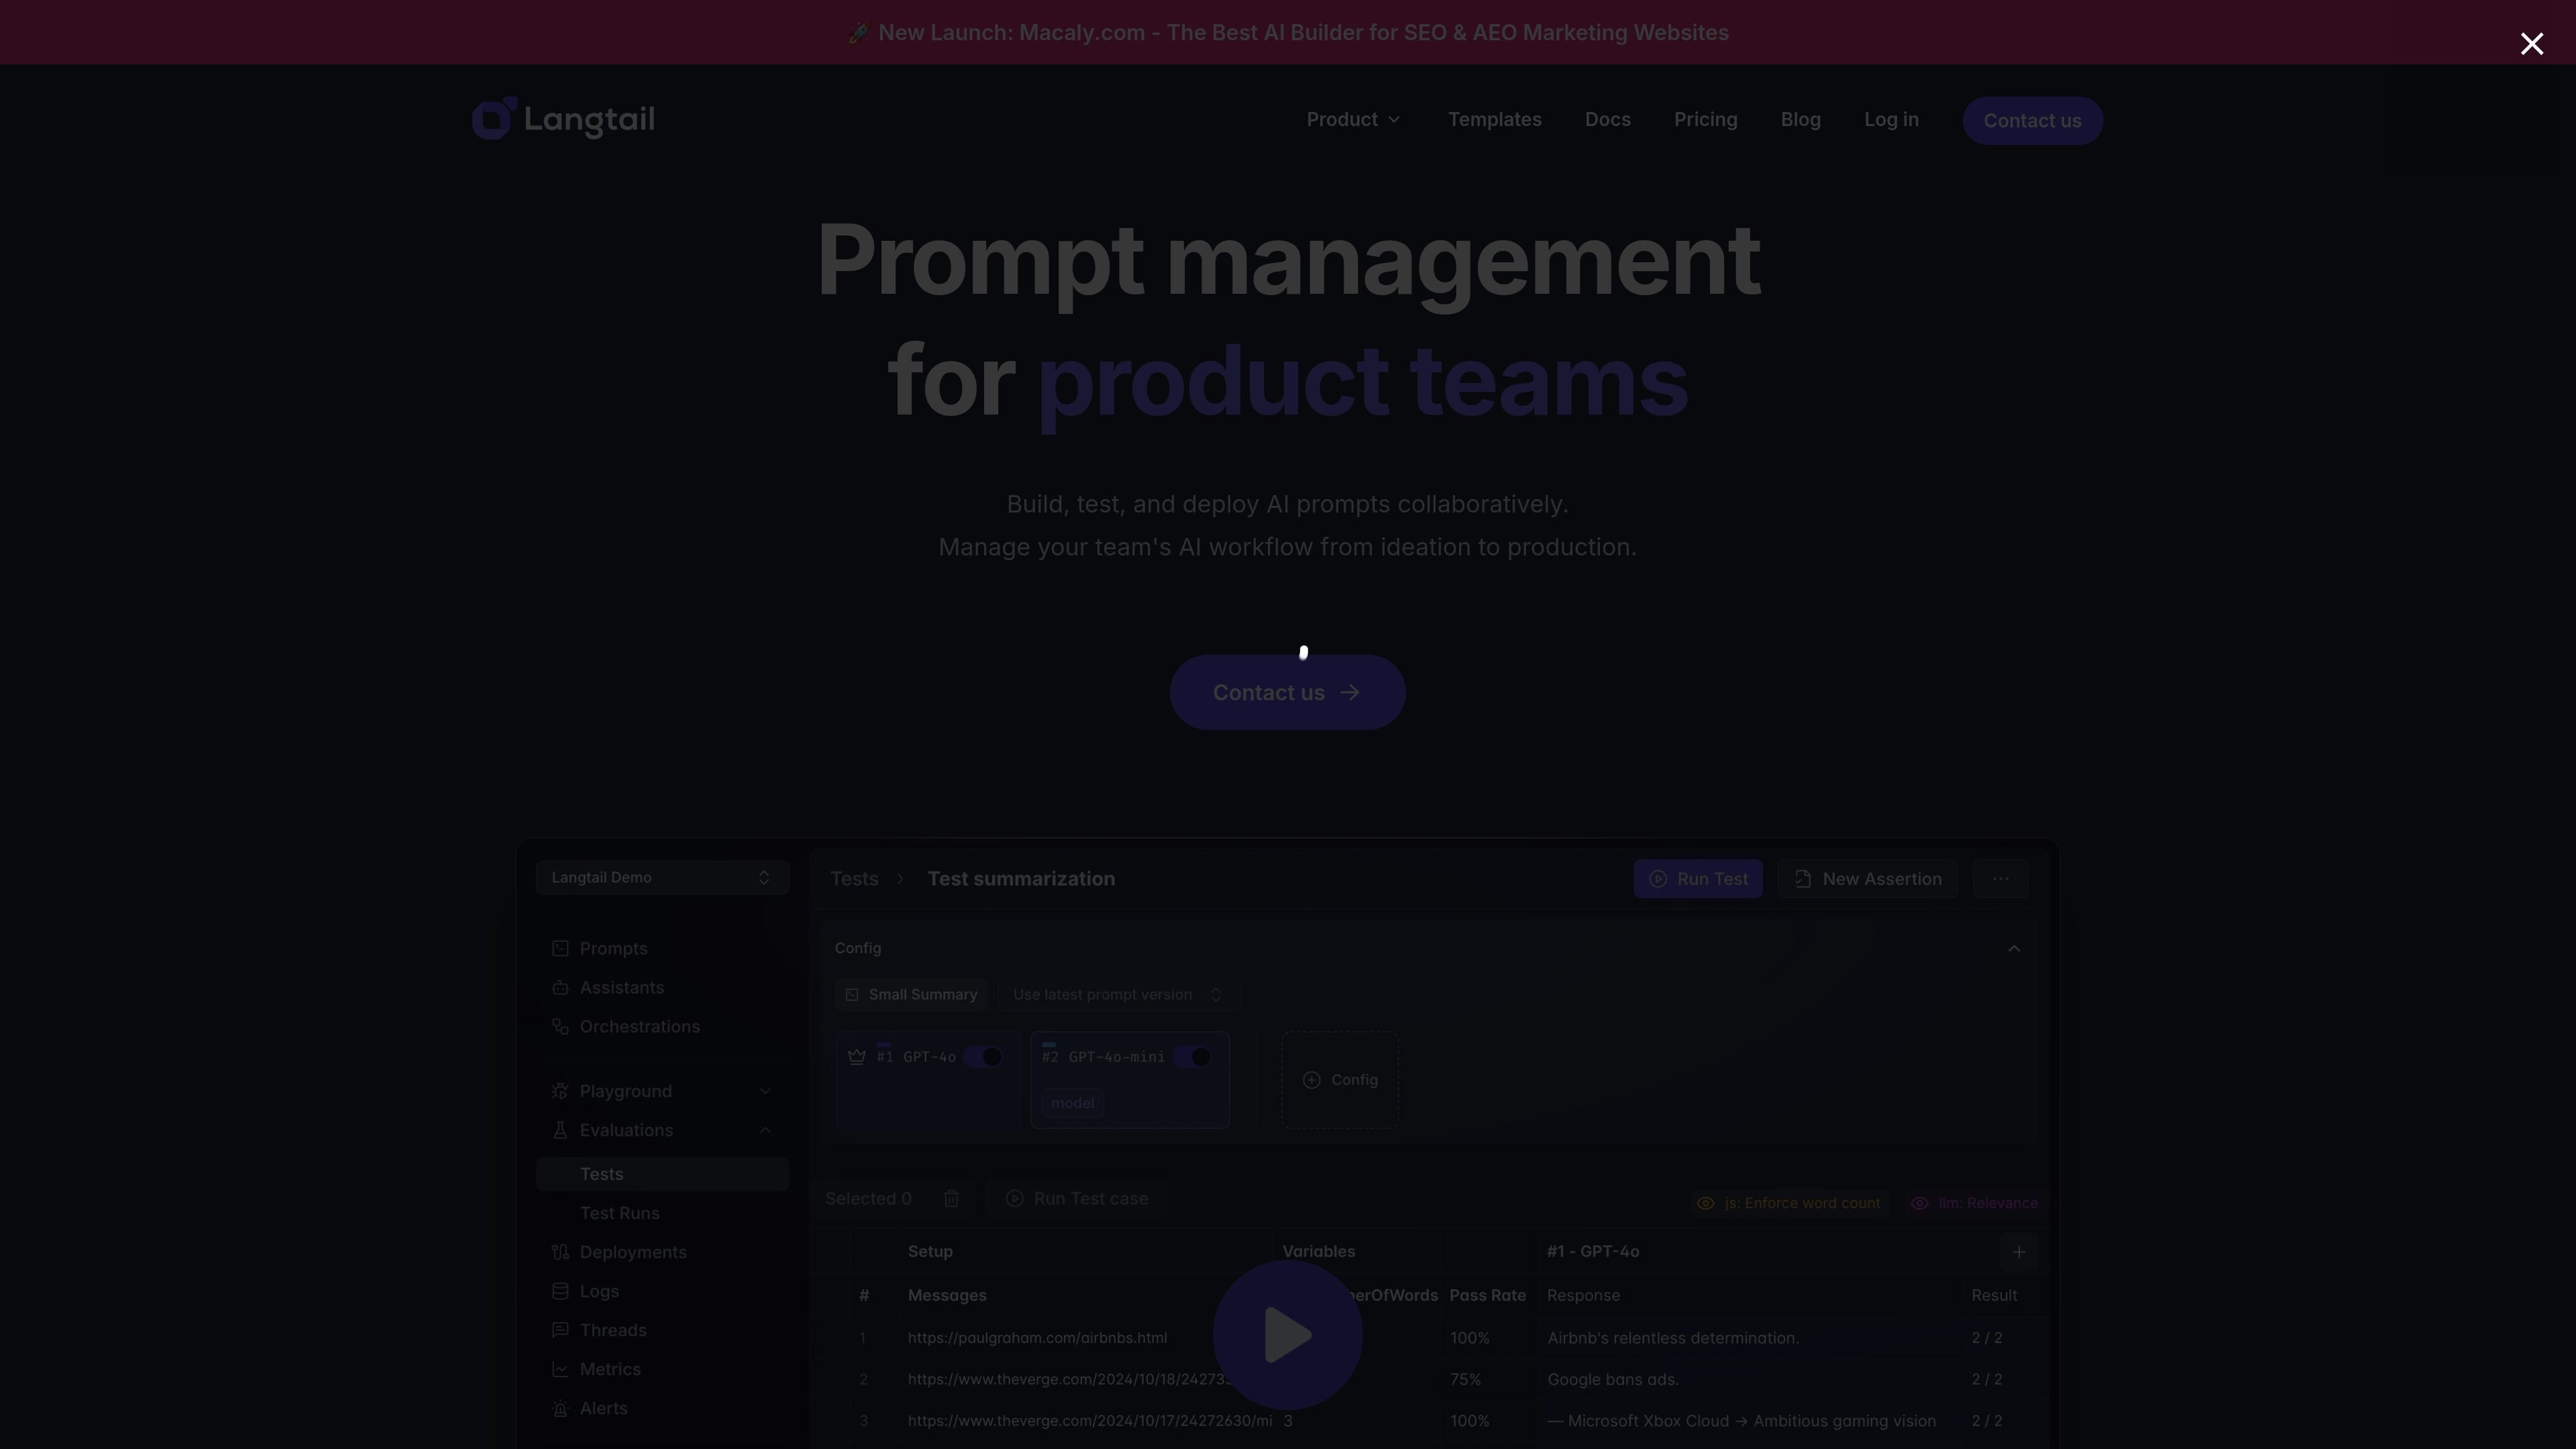The width and height of the screenshot is (2576, 1449).
Task: Click the Log in link
Action: click(x=1891, y=120)
